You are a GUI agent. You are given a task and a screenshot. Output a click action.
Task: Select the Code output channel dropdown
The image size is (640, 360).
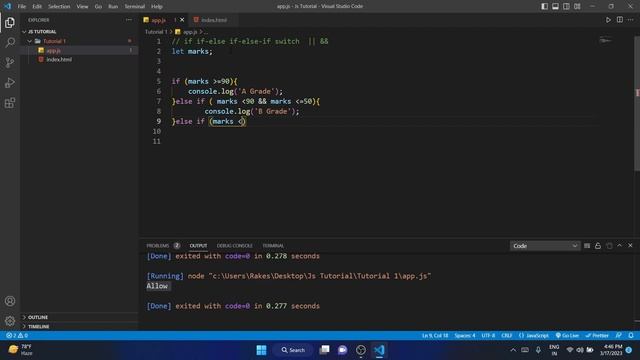544,246
